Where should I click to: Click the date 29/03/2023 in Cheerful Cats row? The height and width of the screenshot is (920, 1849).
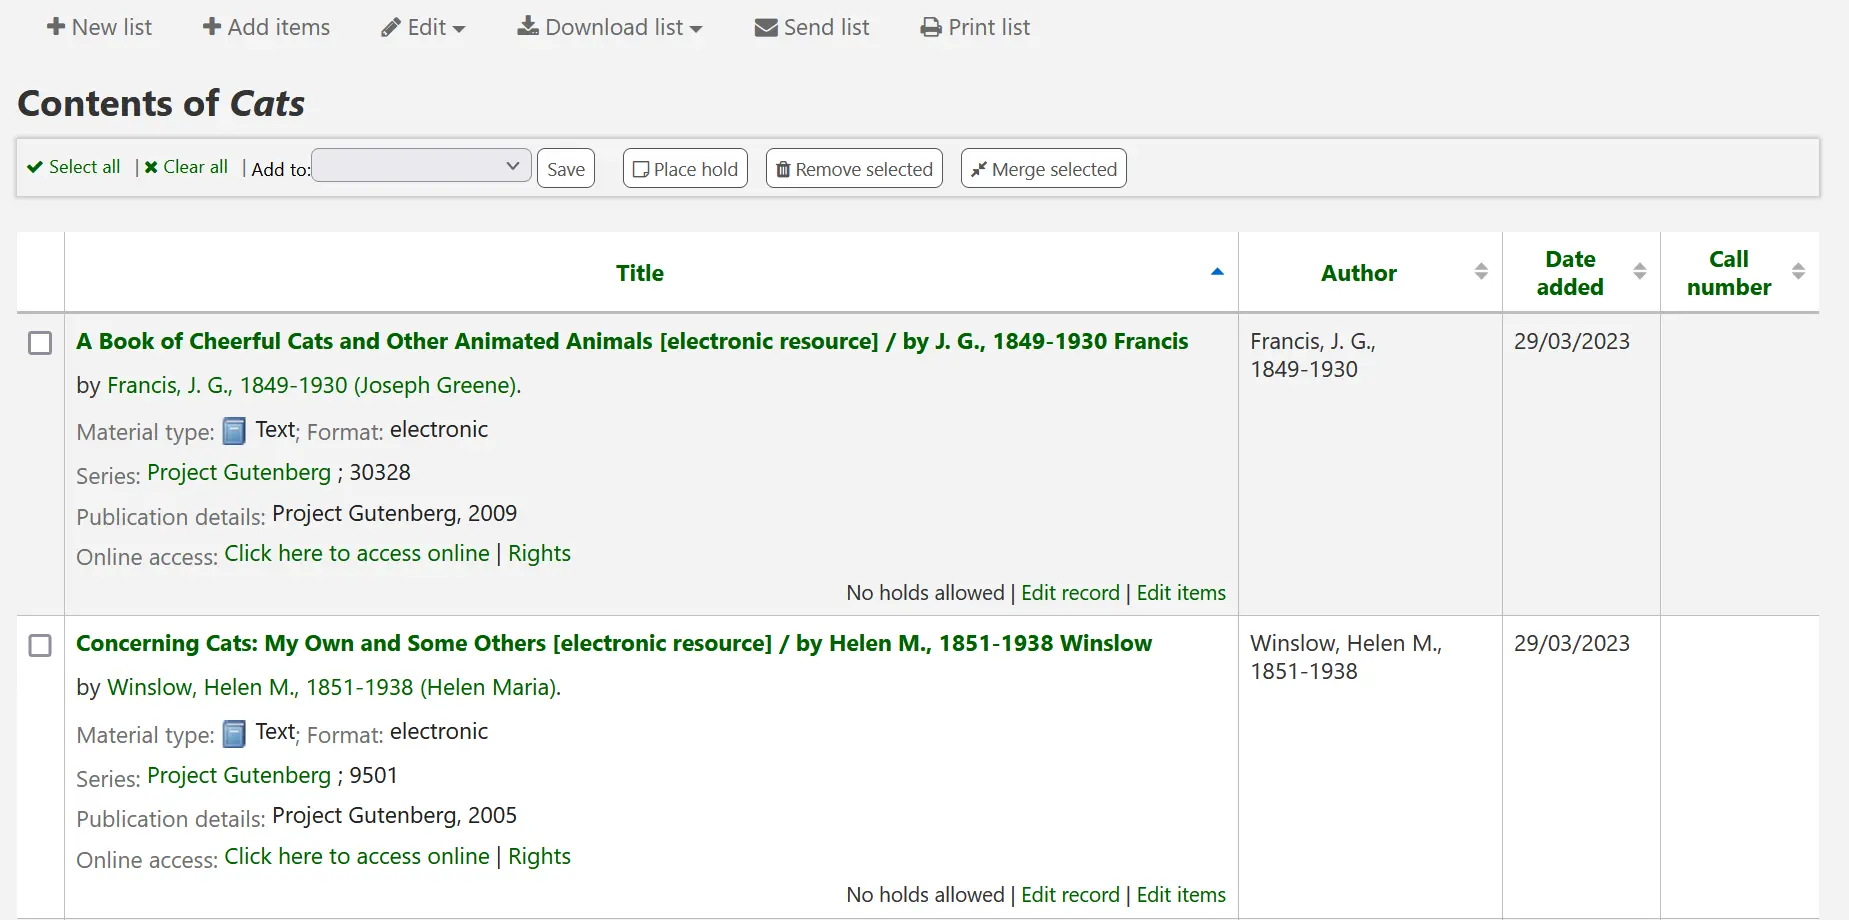click(x=1571, y=341)
